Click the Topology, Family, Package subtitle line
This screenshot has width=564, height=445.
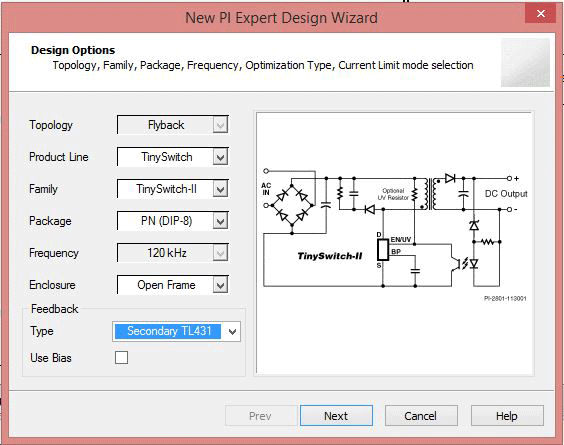coord(263,65)
